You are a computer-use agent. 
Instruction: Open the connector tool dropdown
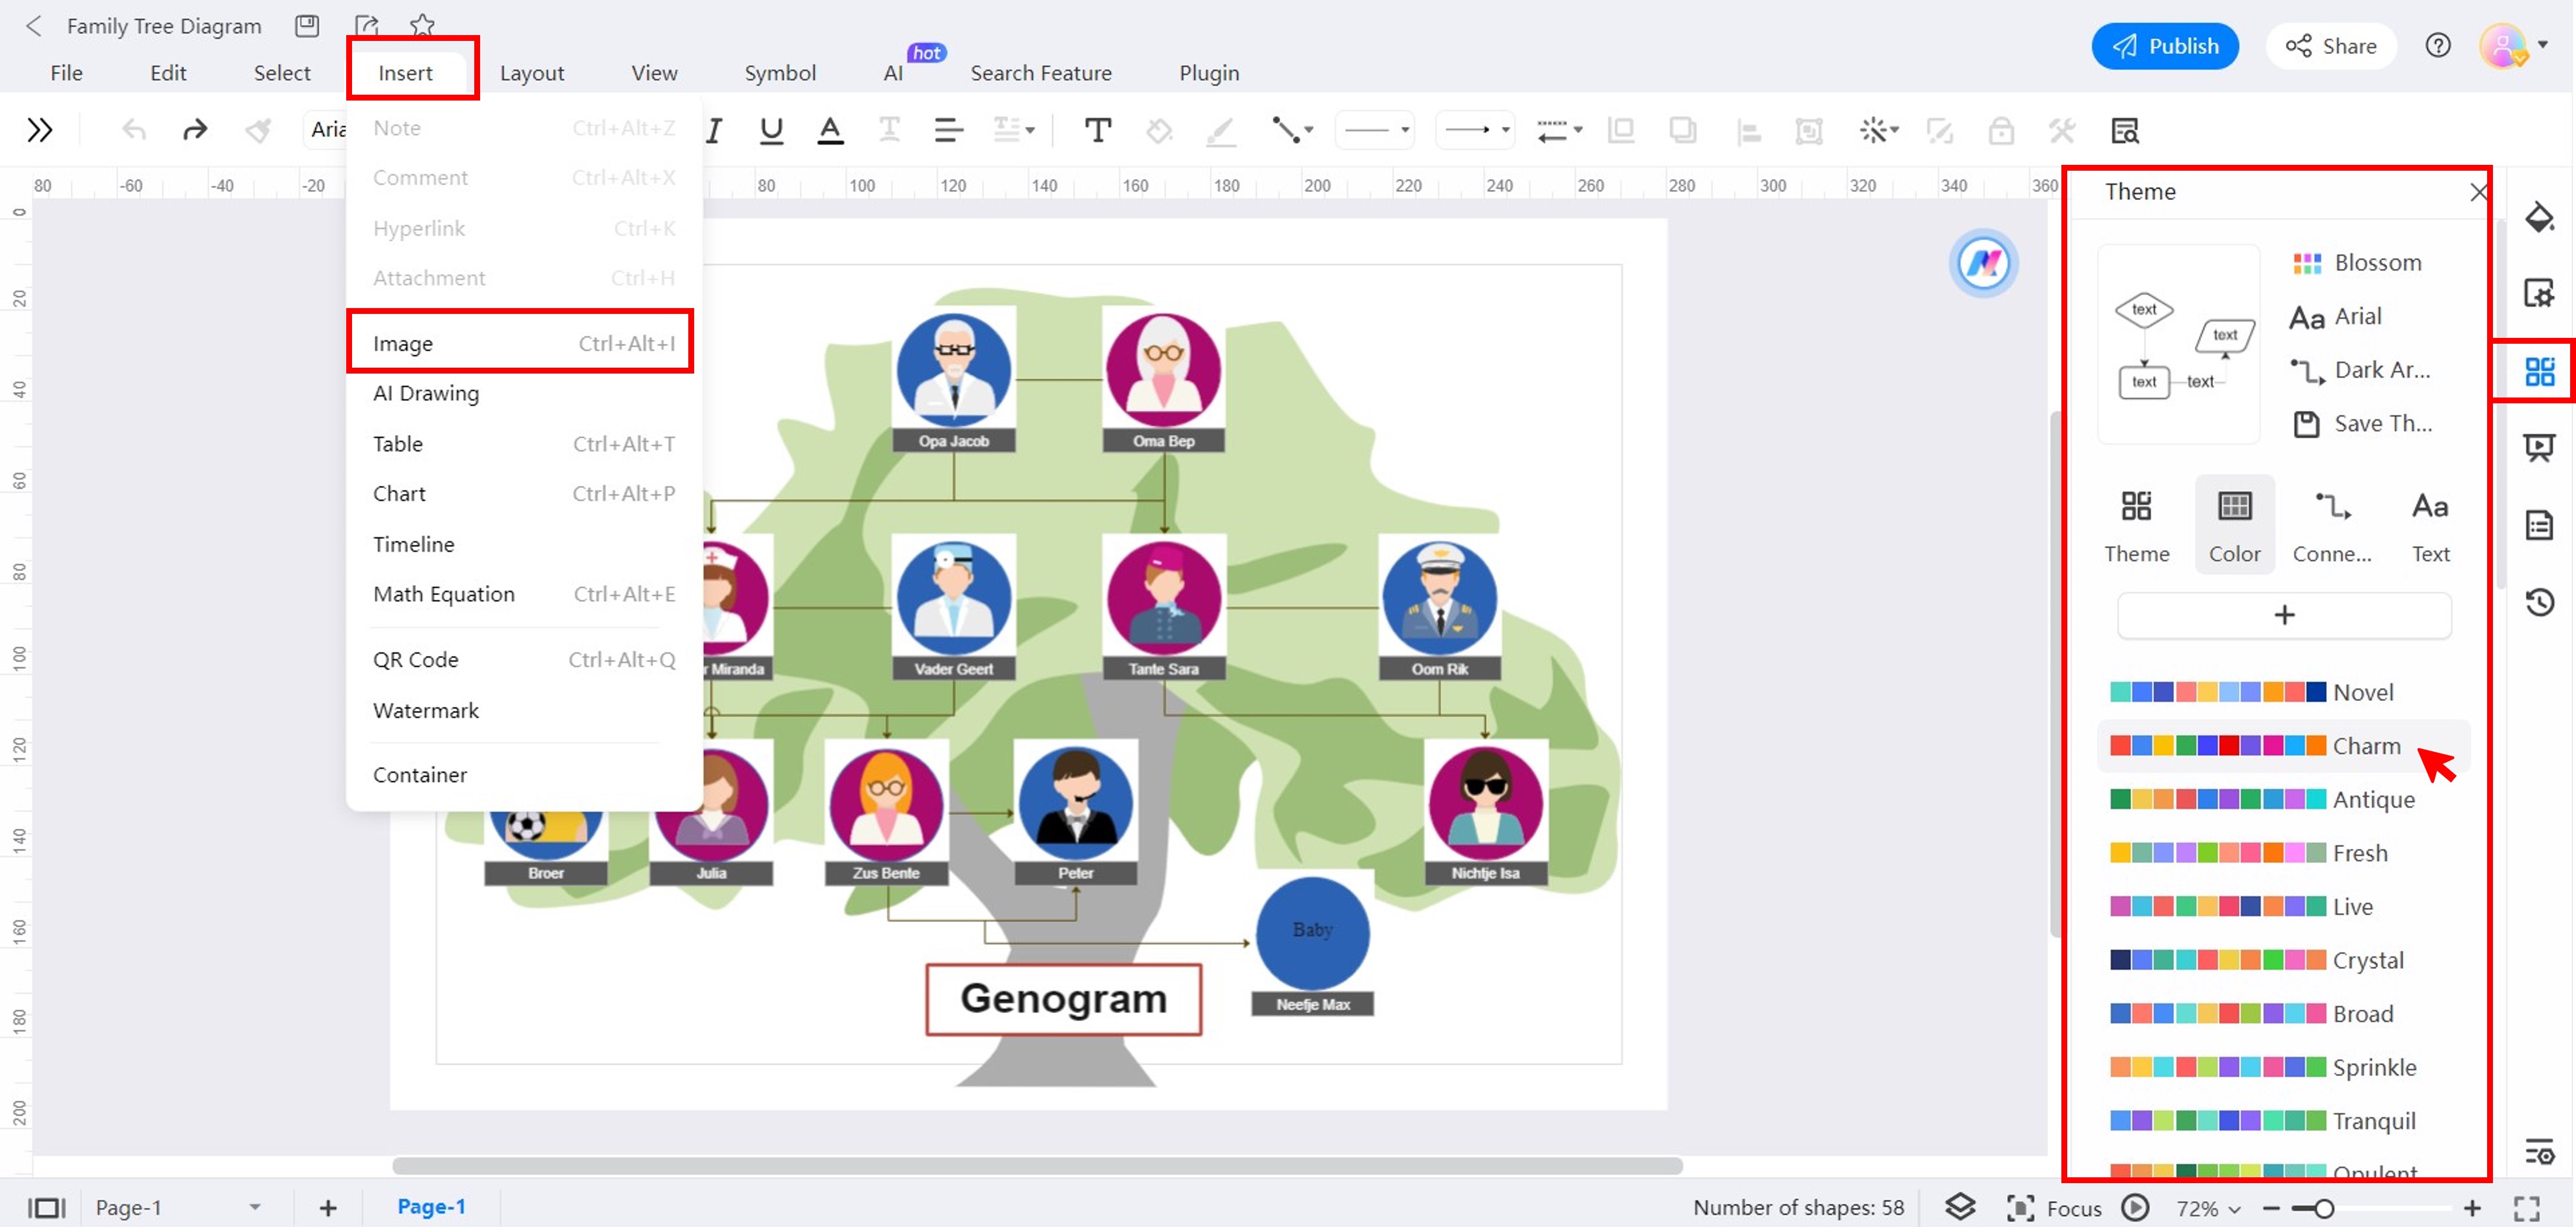1292,130
